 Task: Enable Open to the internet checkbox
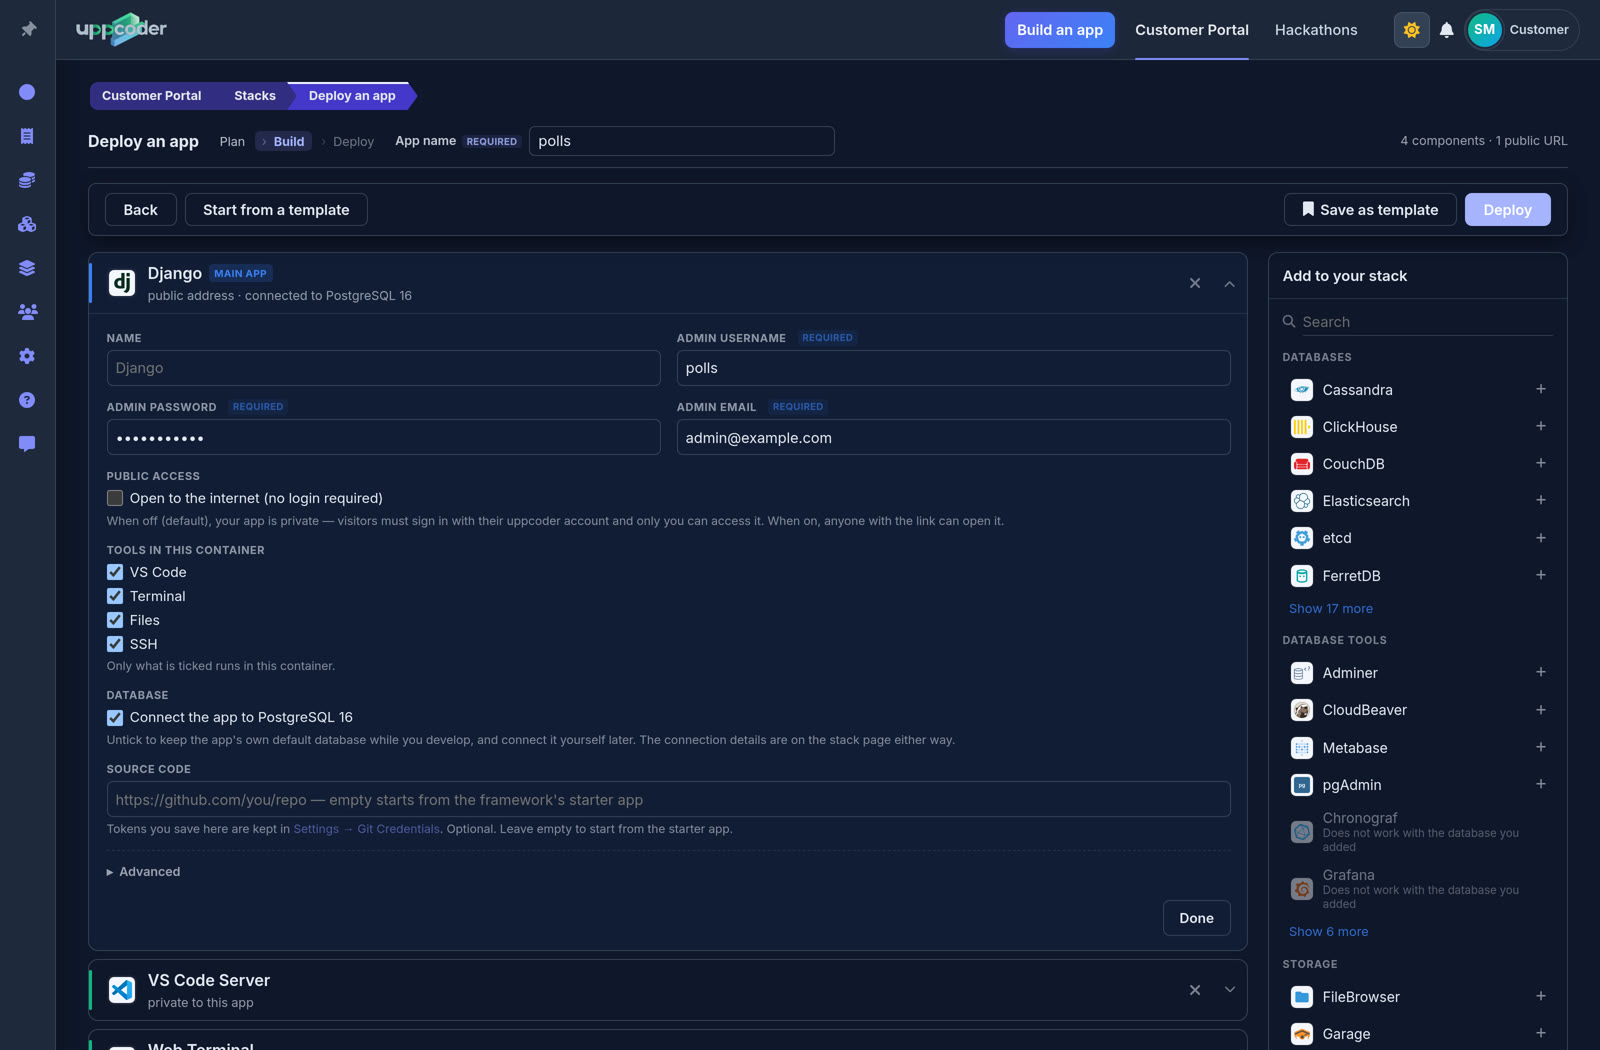click(x=115, y=498)
